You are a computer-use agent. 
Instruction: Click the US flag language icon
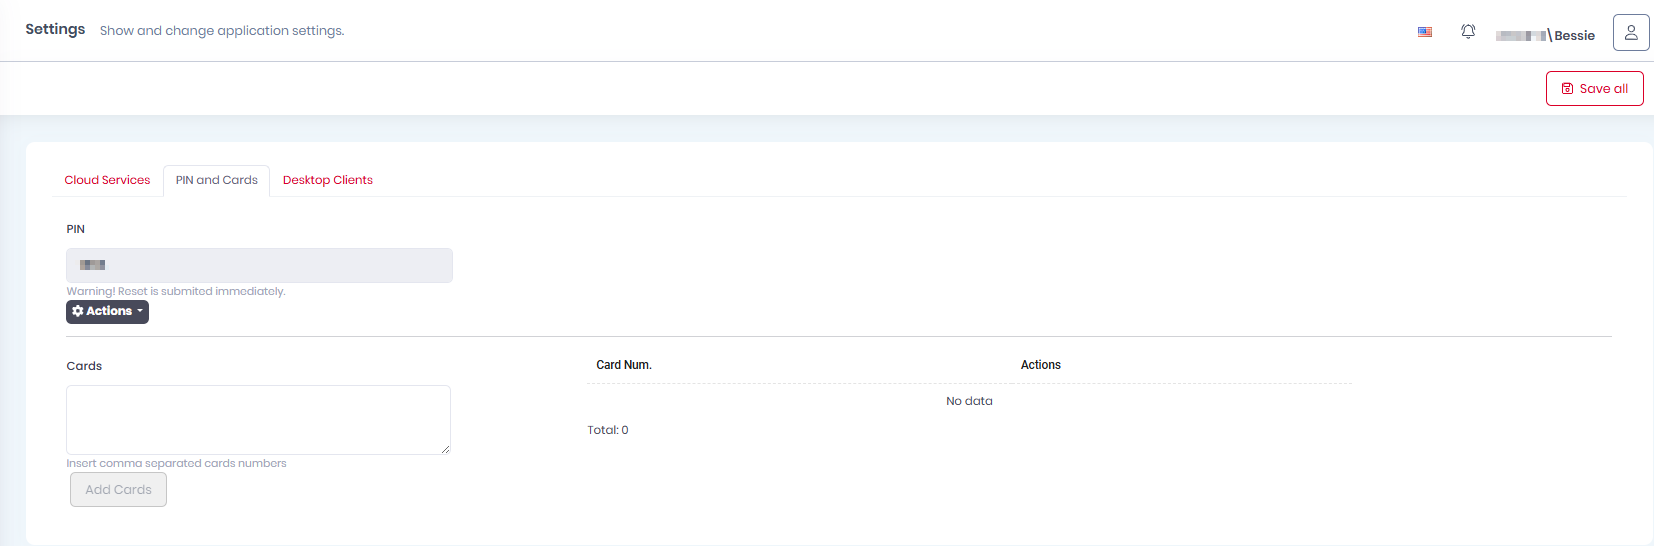click(x=1425, y=32)
